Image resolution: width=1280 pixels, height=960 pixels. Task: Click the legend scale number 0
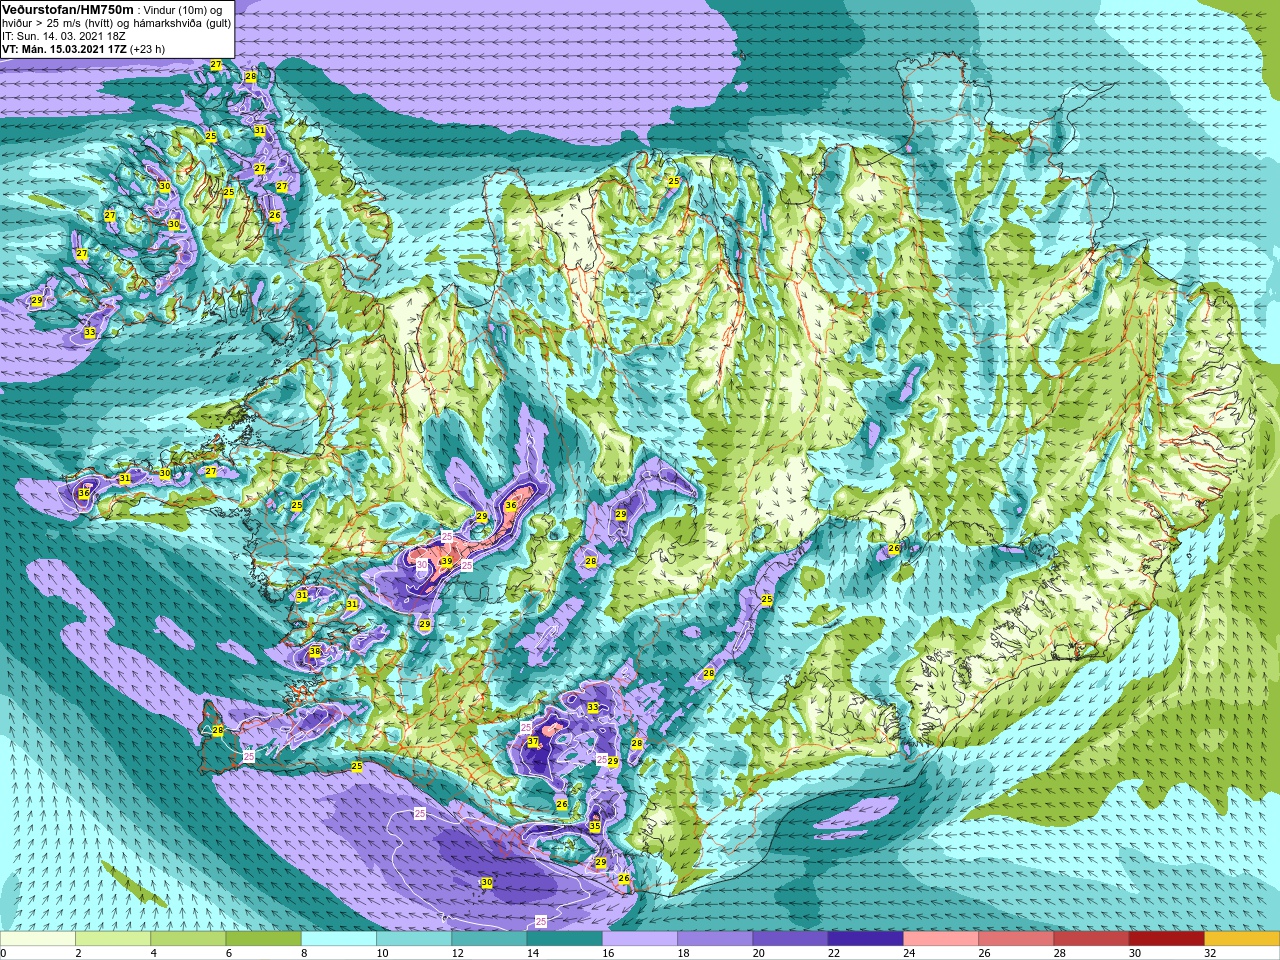[4, 953]
